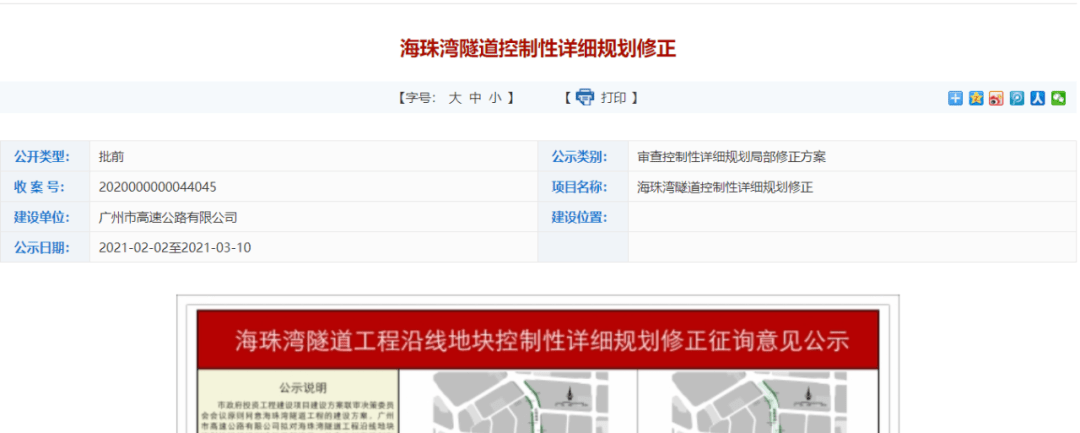The height and width of the screenshot is (433, 1080).
Task: Set font size to 中 (medium)
Action: [x=476, y=98]
